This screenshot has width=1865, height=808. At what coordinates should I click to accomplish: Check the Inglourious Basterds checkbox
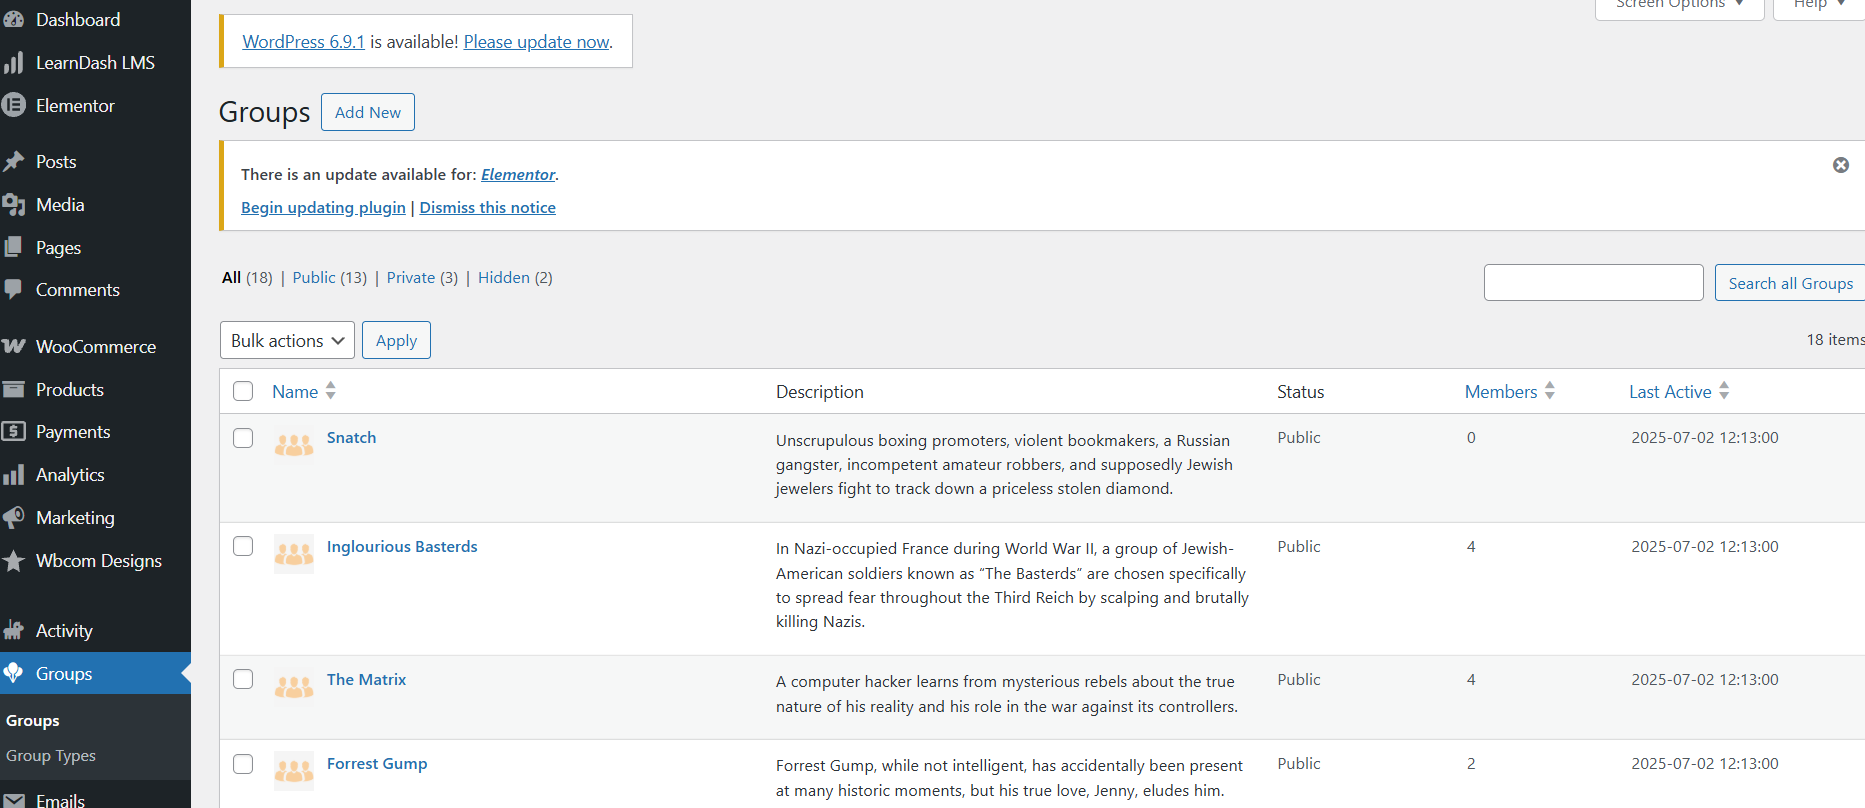[243, 546]
